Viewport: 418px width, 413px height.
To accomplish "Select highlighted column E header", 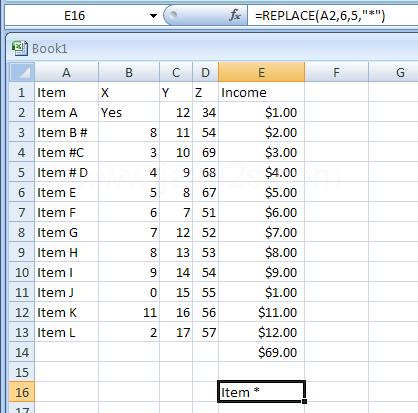I will [262, 72].
